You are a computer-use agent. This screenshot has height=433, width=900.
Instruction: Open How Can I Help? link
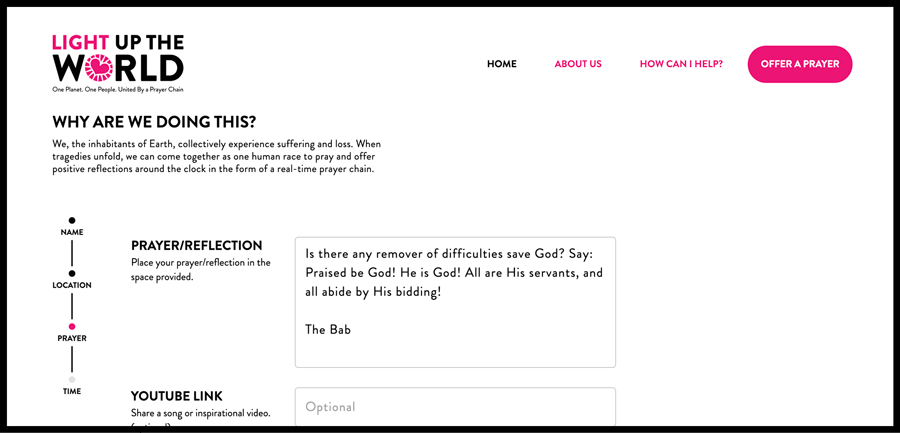[681, 64]
